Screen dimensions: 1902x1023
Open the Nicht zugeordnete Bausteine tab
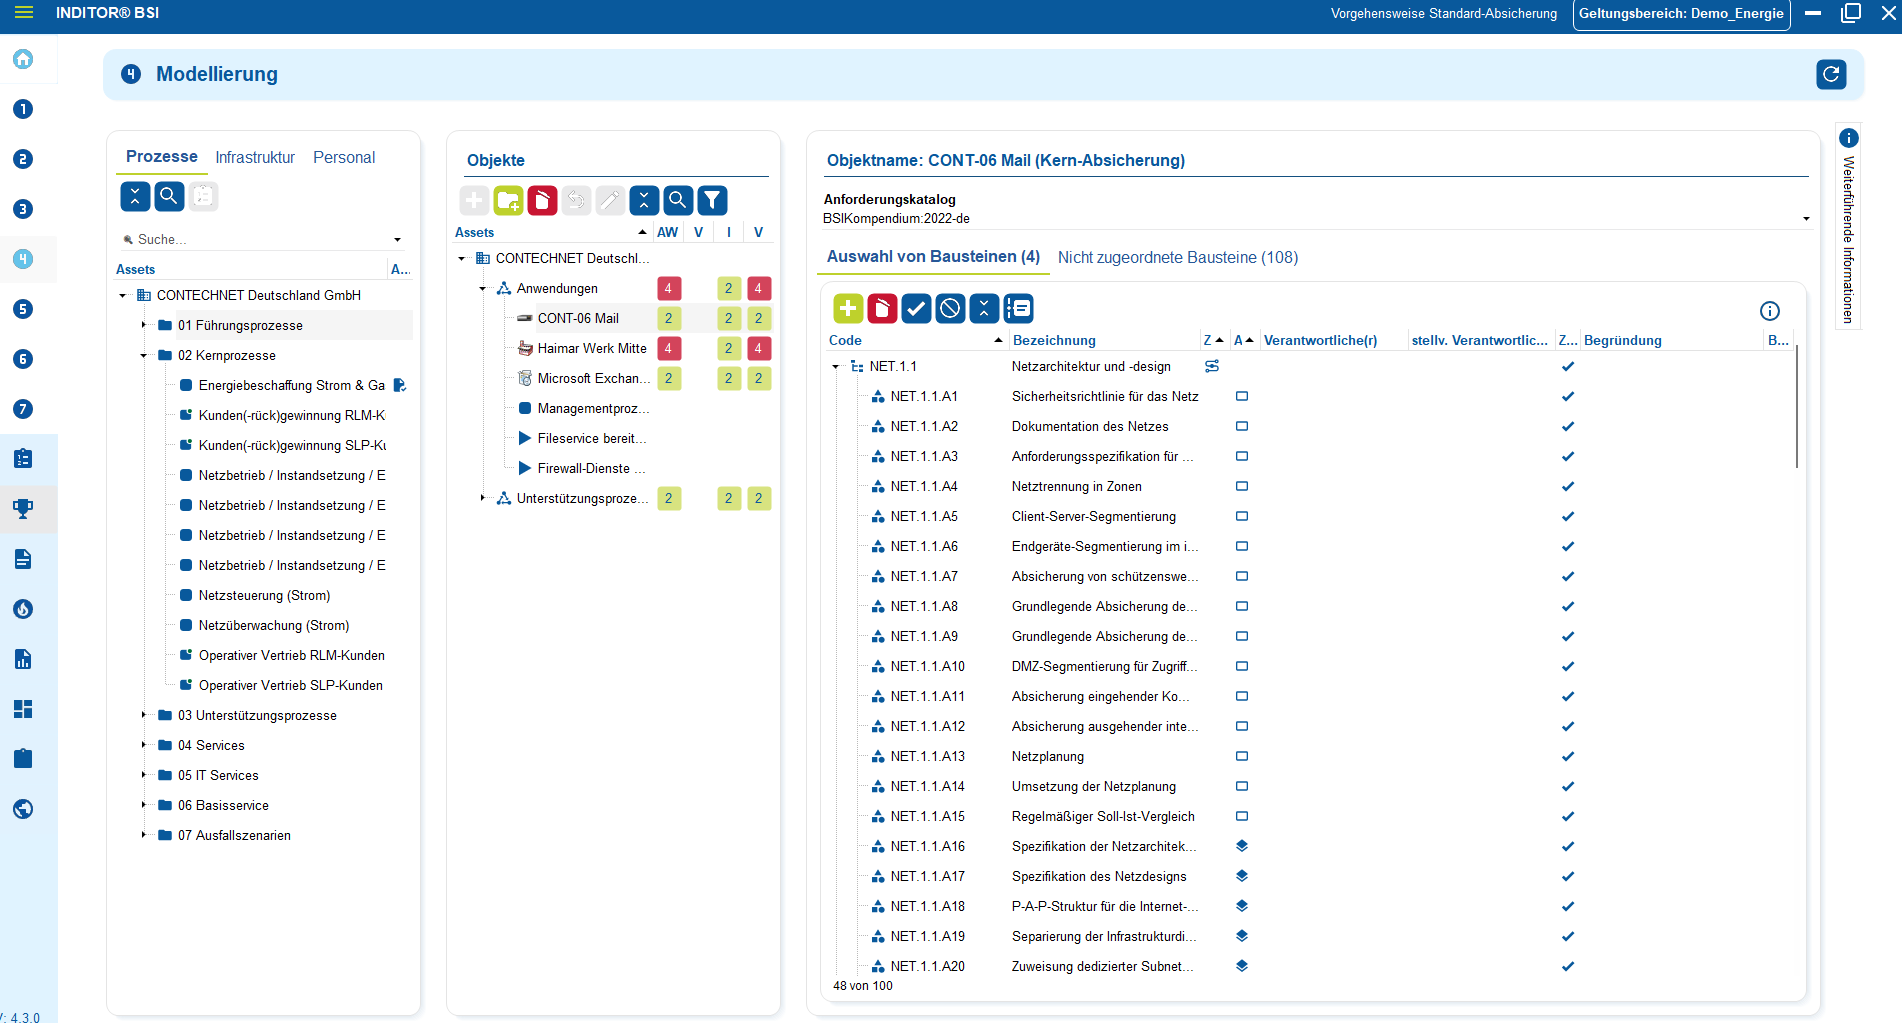tap(1177, 257)
